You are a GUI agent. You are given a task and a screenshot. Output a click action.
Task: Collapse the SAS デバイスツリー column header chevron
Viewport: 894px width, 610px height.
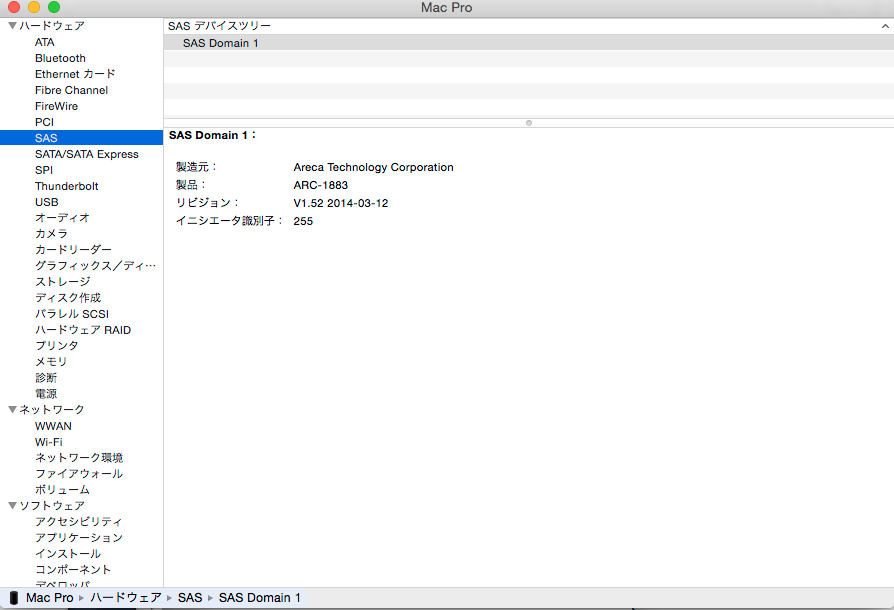(885, 26)
